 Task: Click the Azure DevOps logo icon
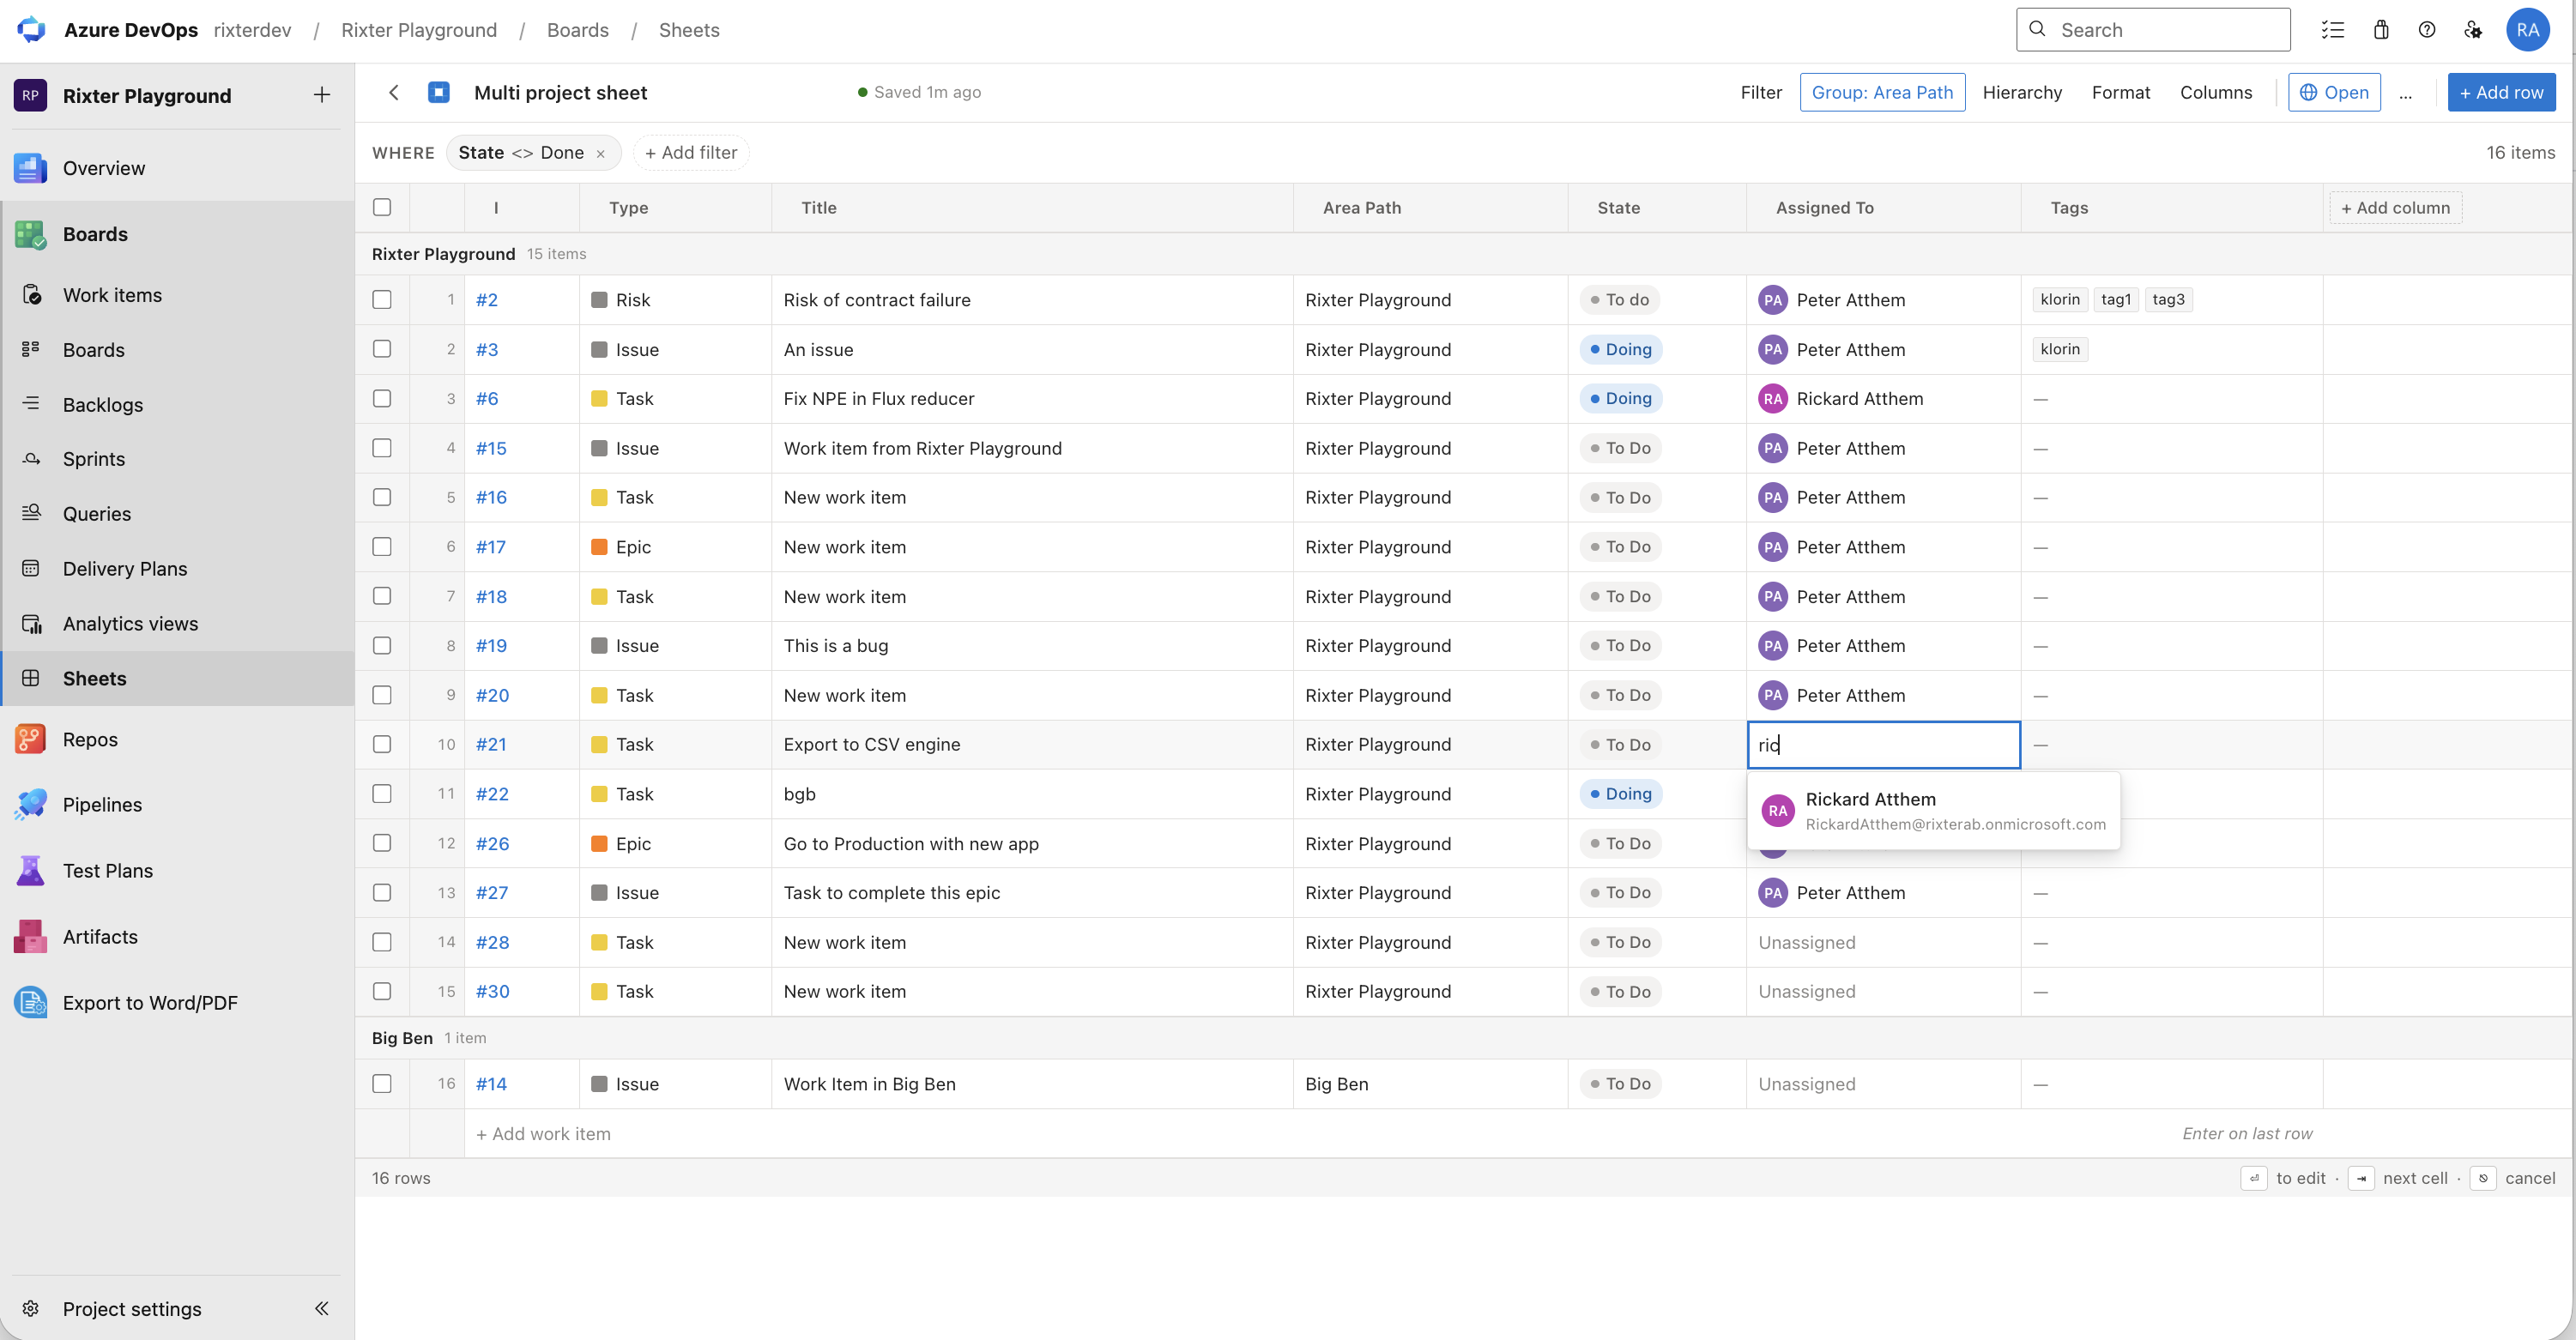click(x=31, y=30)
